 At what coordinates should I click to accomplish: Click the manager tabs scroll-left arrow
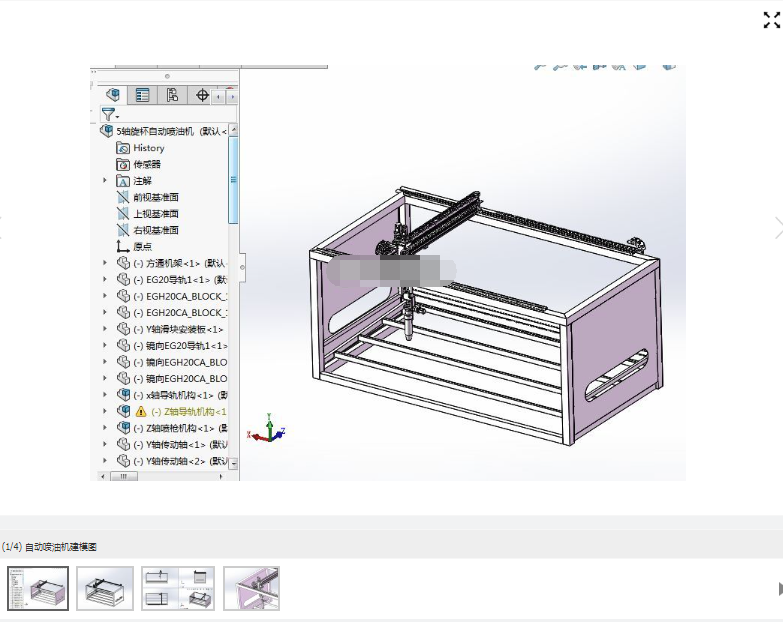(x=218, y=97)
